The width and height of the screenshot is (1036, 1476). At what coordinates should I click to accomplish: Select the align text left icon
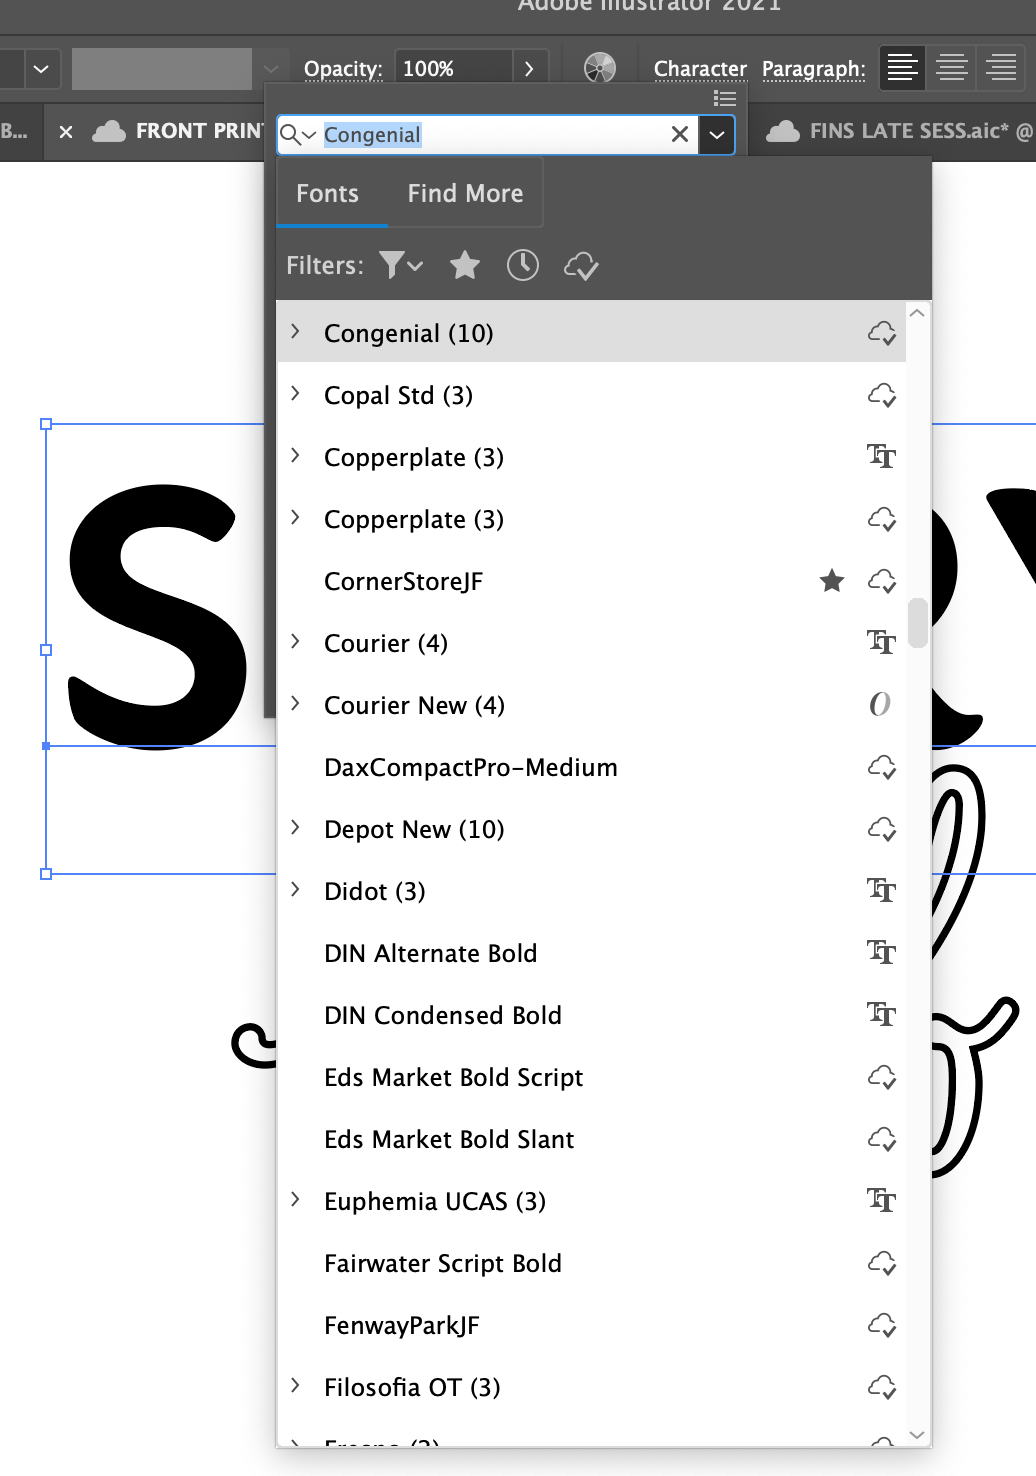(901, 67)
